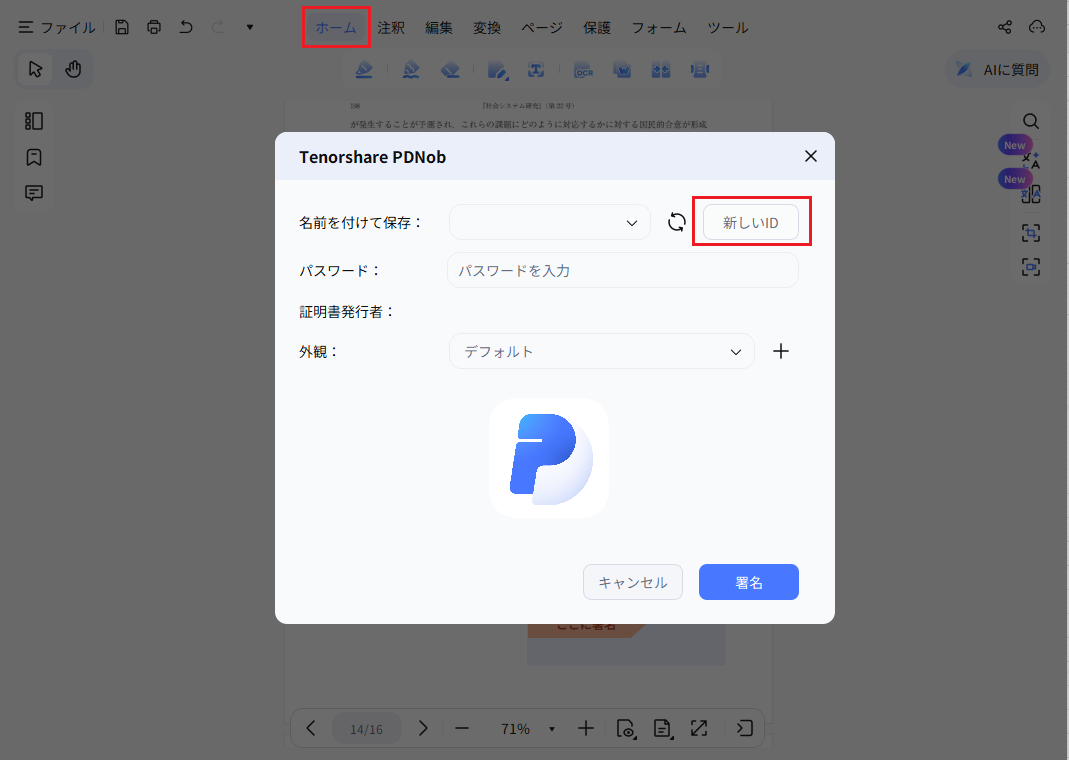Click the last toolbar batch icon

(x=699, y=70)
